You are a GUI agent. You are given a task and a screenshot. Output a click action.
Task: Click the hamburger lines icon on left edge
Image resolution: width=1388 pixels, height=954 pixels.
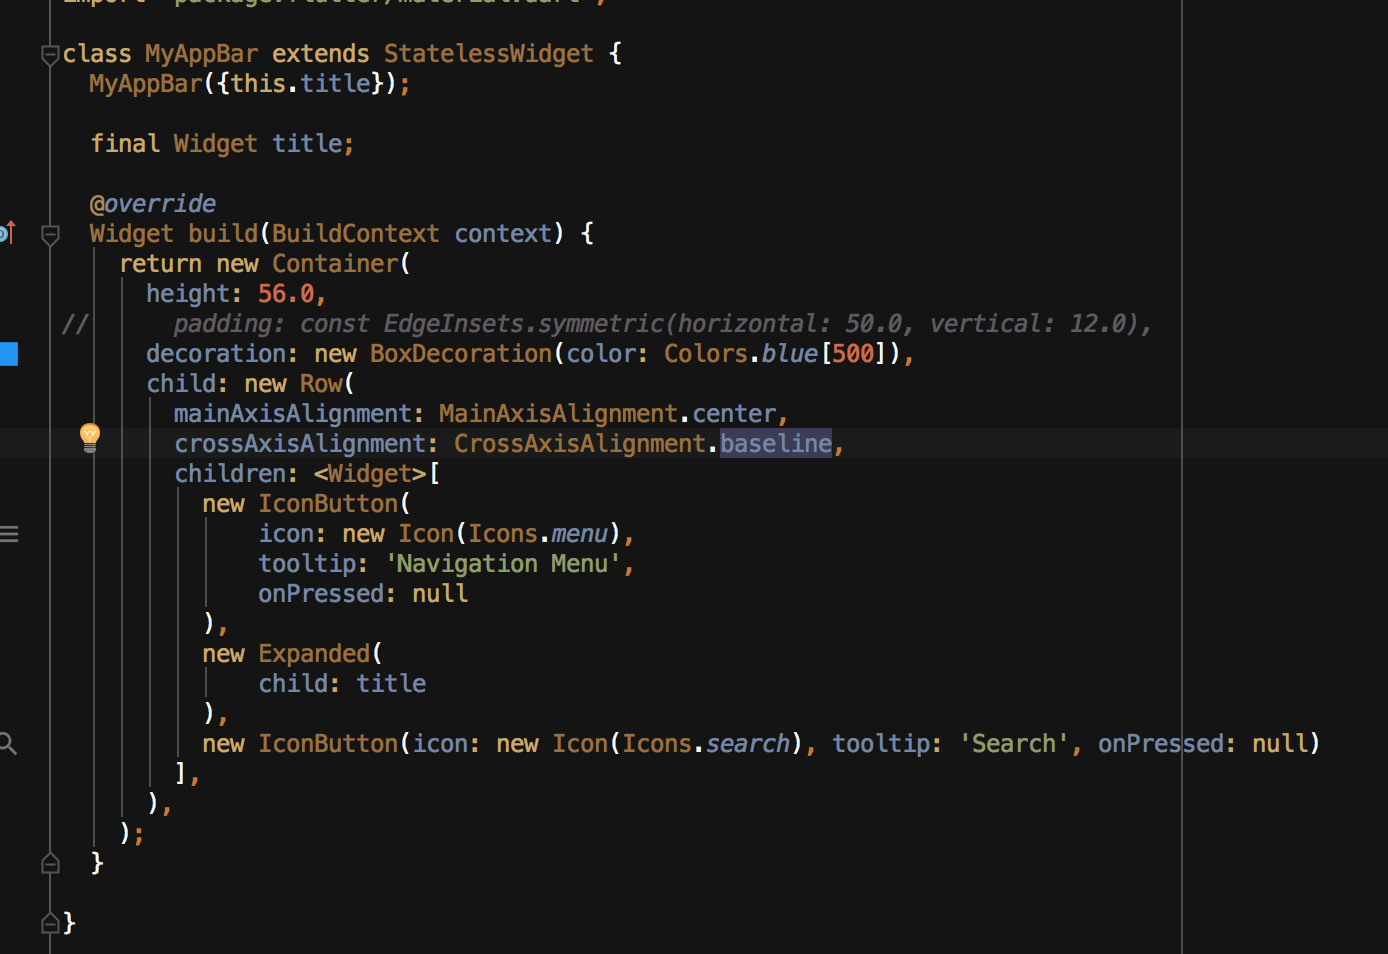(10, 534)
